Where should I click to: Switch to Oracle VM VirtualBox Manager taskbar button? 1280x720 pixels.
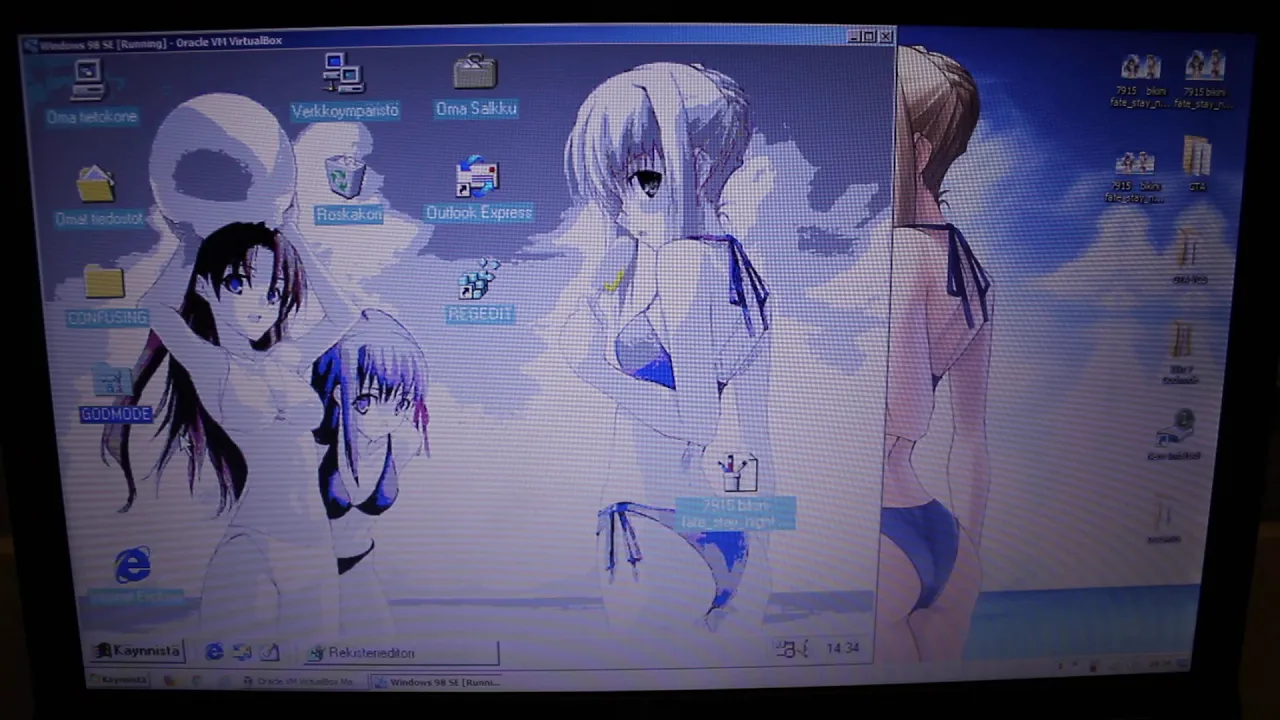pyautogui.click(x=304, y=682)
